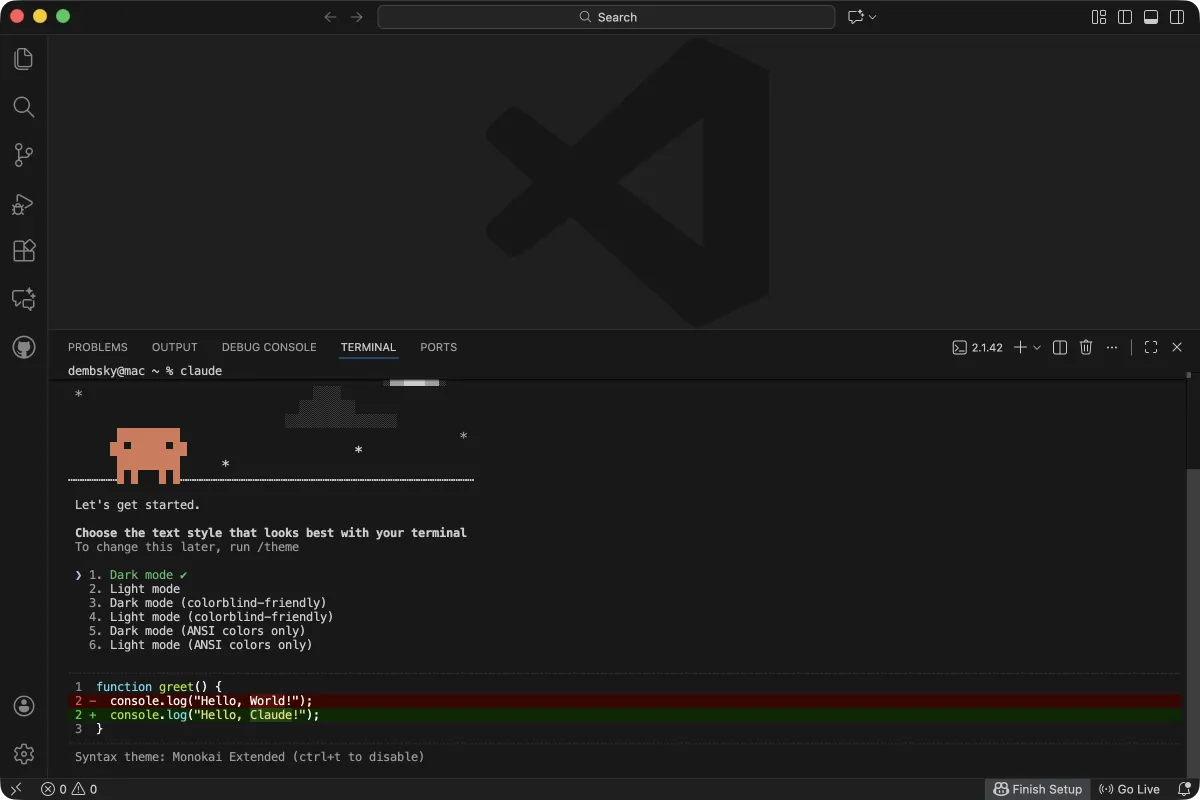Open the terminal more actions ellipsis menu
Viewport: 1200px width, 800px height.
tap(1112, 347)
